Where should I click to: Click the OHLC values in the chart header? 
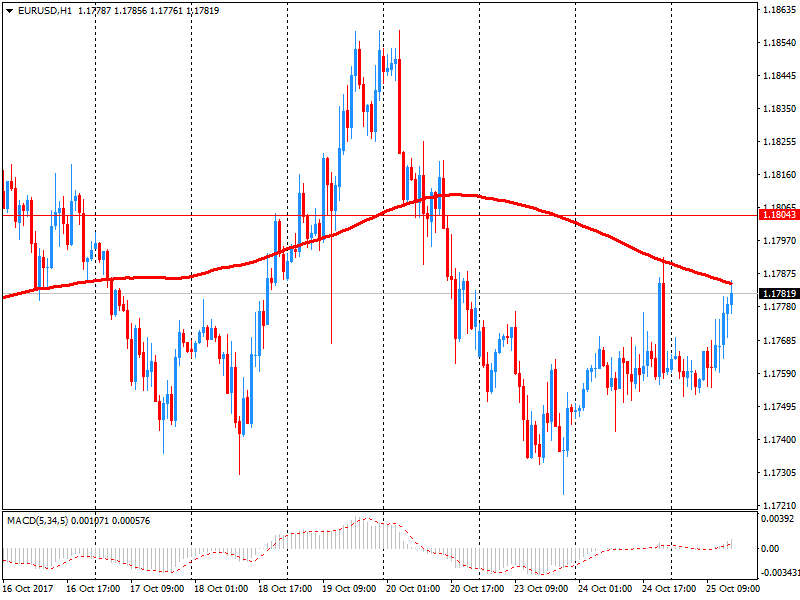pos(148,11)
